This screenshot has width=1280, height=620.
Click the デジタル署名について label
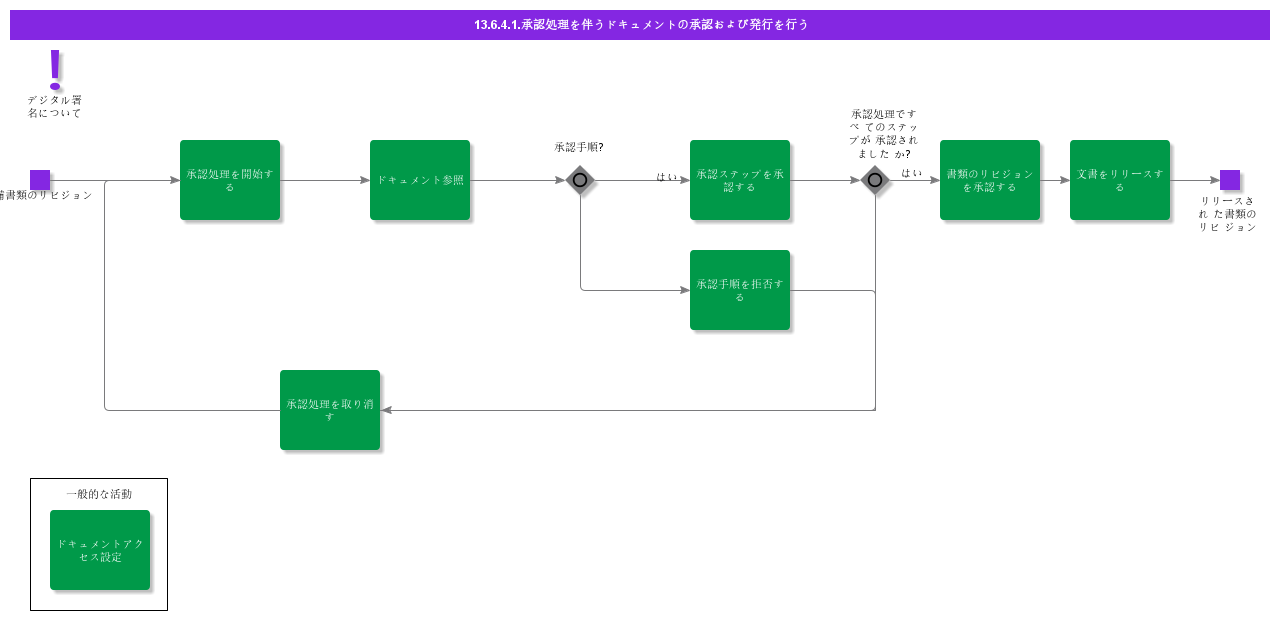pyautogui.click(x=55, y=107)
